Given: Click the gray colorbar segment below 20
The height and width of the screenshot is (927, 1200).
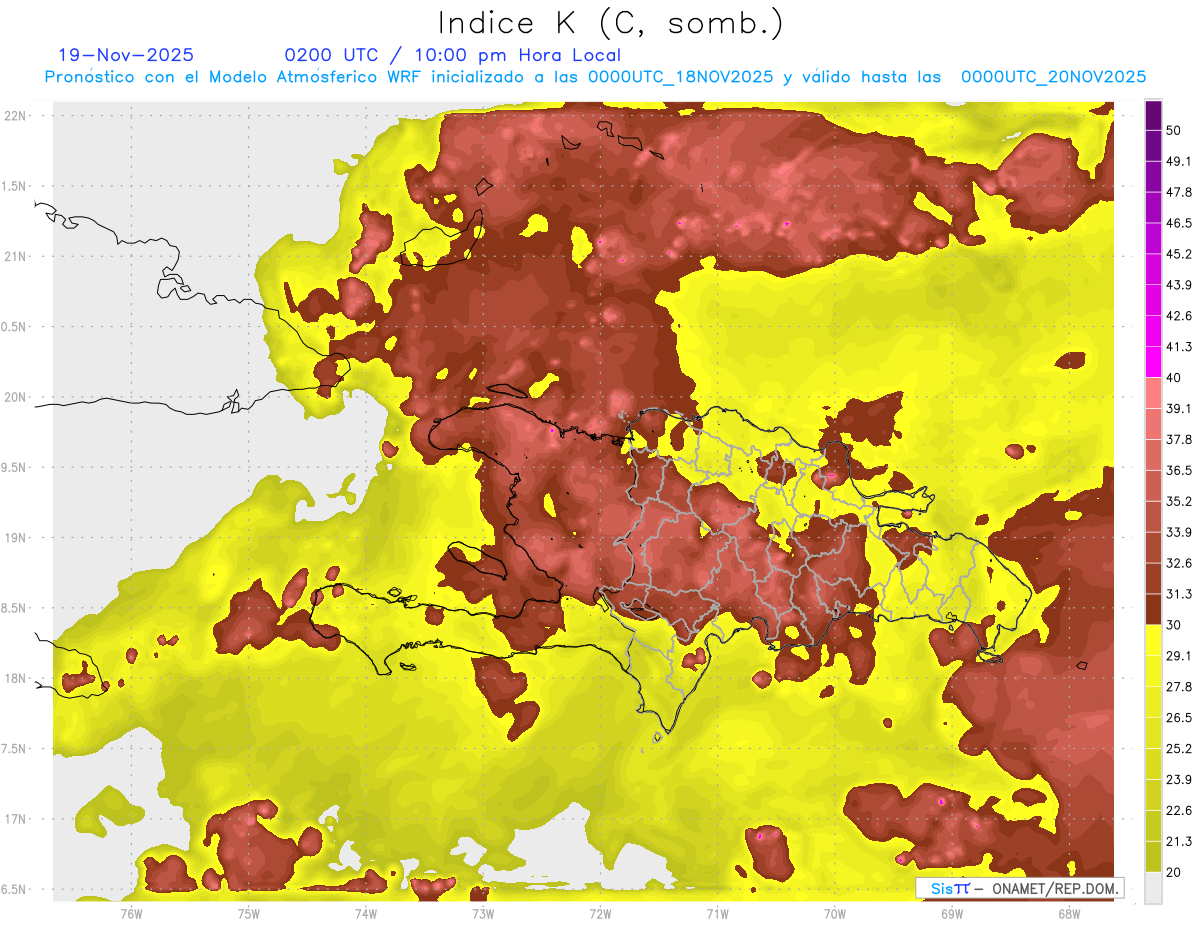Looking at the screenshot, I should click(1153, 887).
